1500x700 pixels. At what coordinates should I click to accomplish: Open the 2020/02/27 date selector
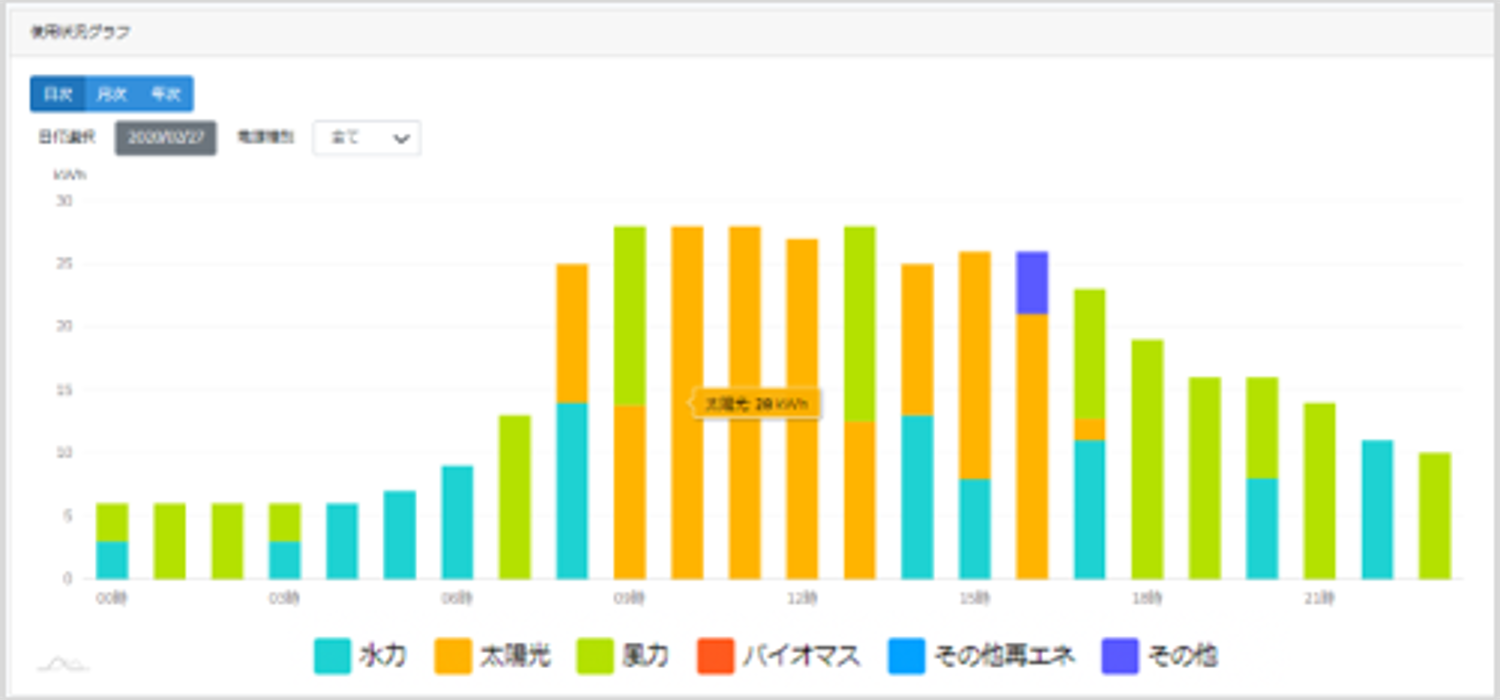point(165,137)
